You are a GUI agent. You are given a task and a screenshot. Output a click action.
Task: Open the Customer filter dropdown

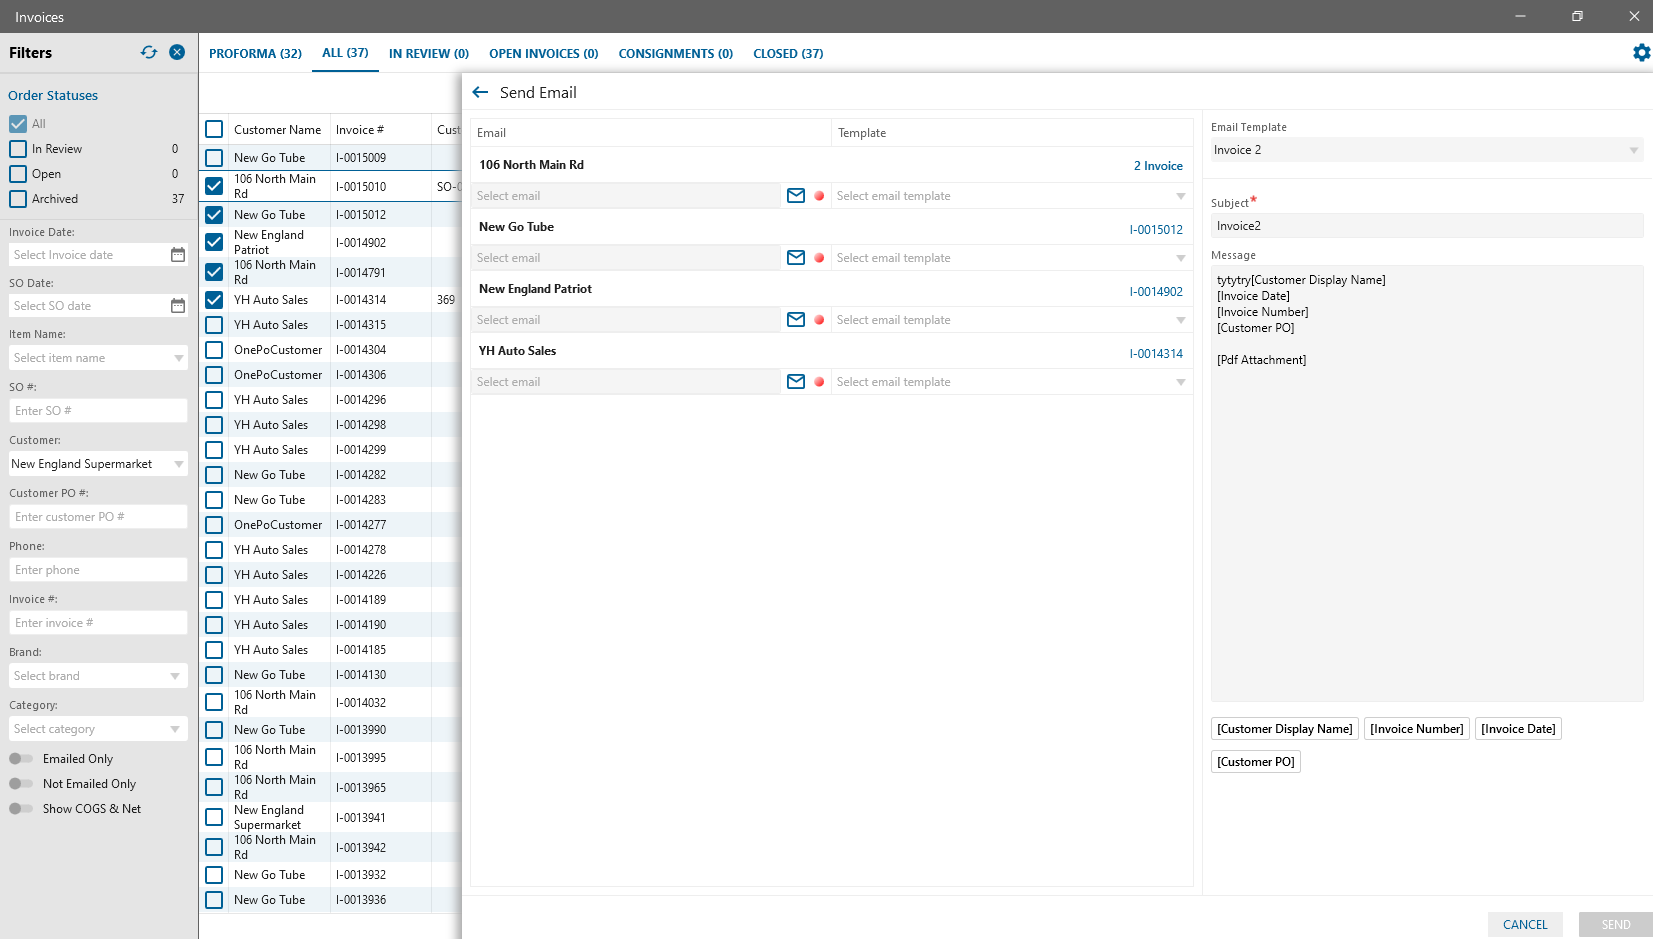click(179, 464)
